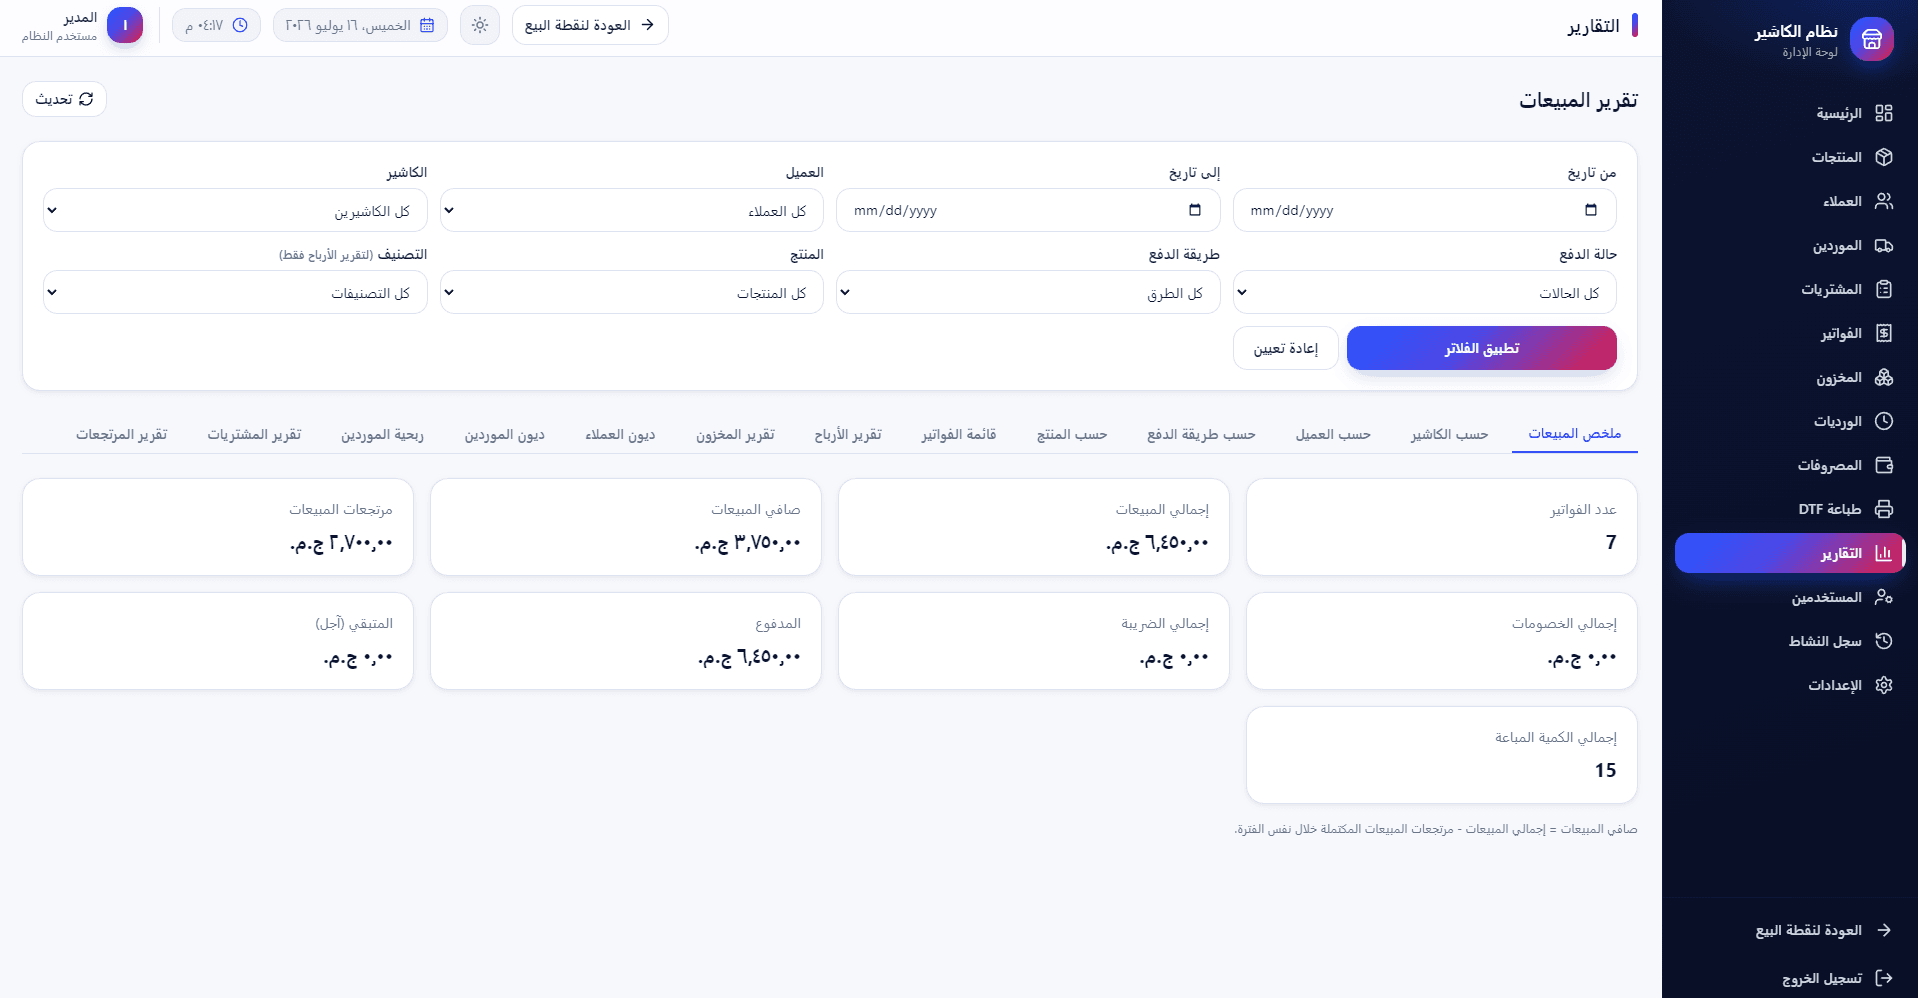The height and width of the screenshot is (998, 1918).
Task: Open calendar picker in 'من تاريخ' field
Action: coord(1591,210)
